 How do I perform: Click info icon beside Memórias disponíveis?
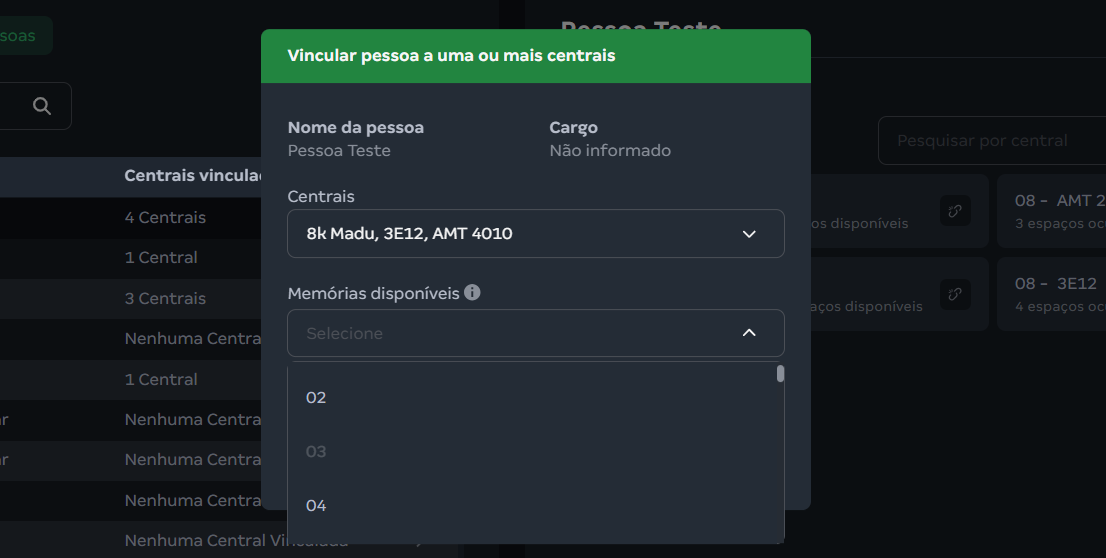[x=472, y=293]
